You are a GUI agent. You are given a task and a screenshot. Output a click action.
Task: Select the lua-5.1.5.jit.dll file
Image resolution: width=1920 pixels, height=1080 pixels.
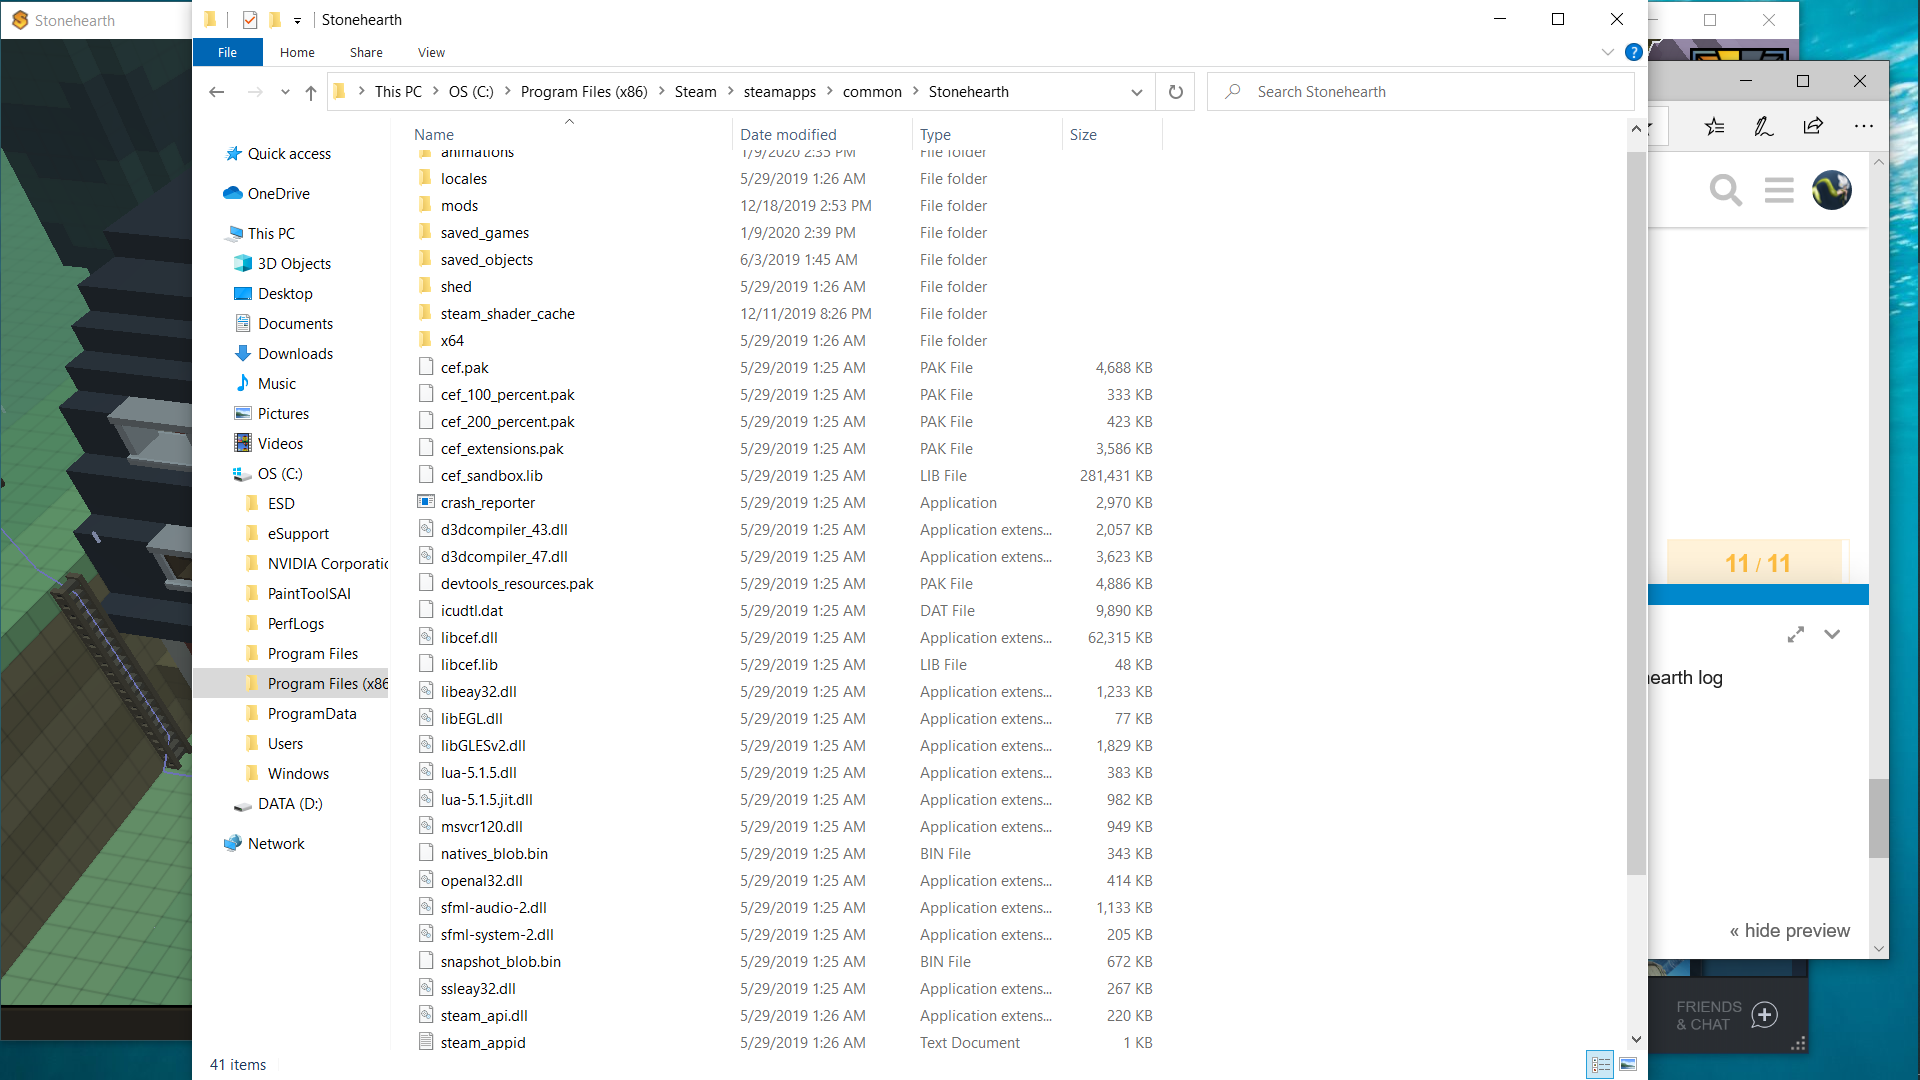pos(486,800)
